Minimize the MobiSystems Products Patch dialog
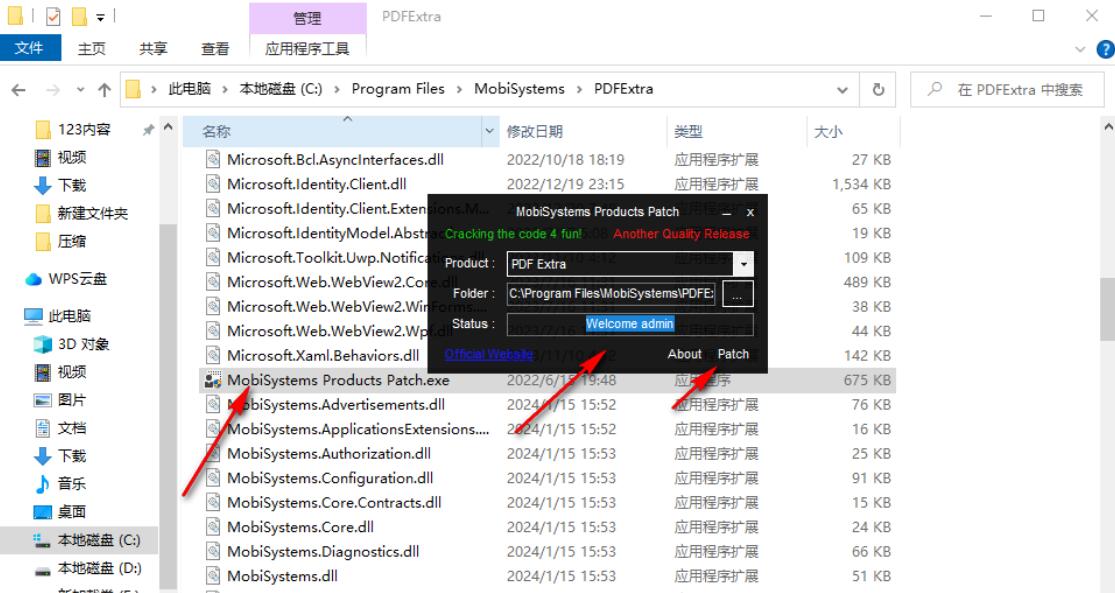The image size is (1115, 593). 727,212
